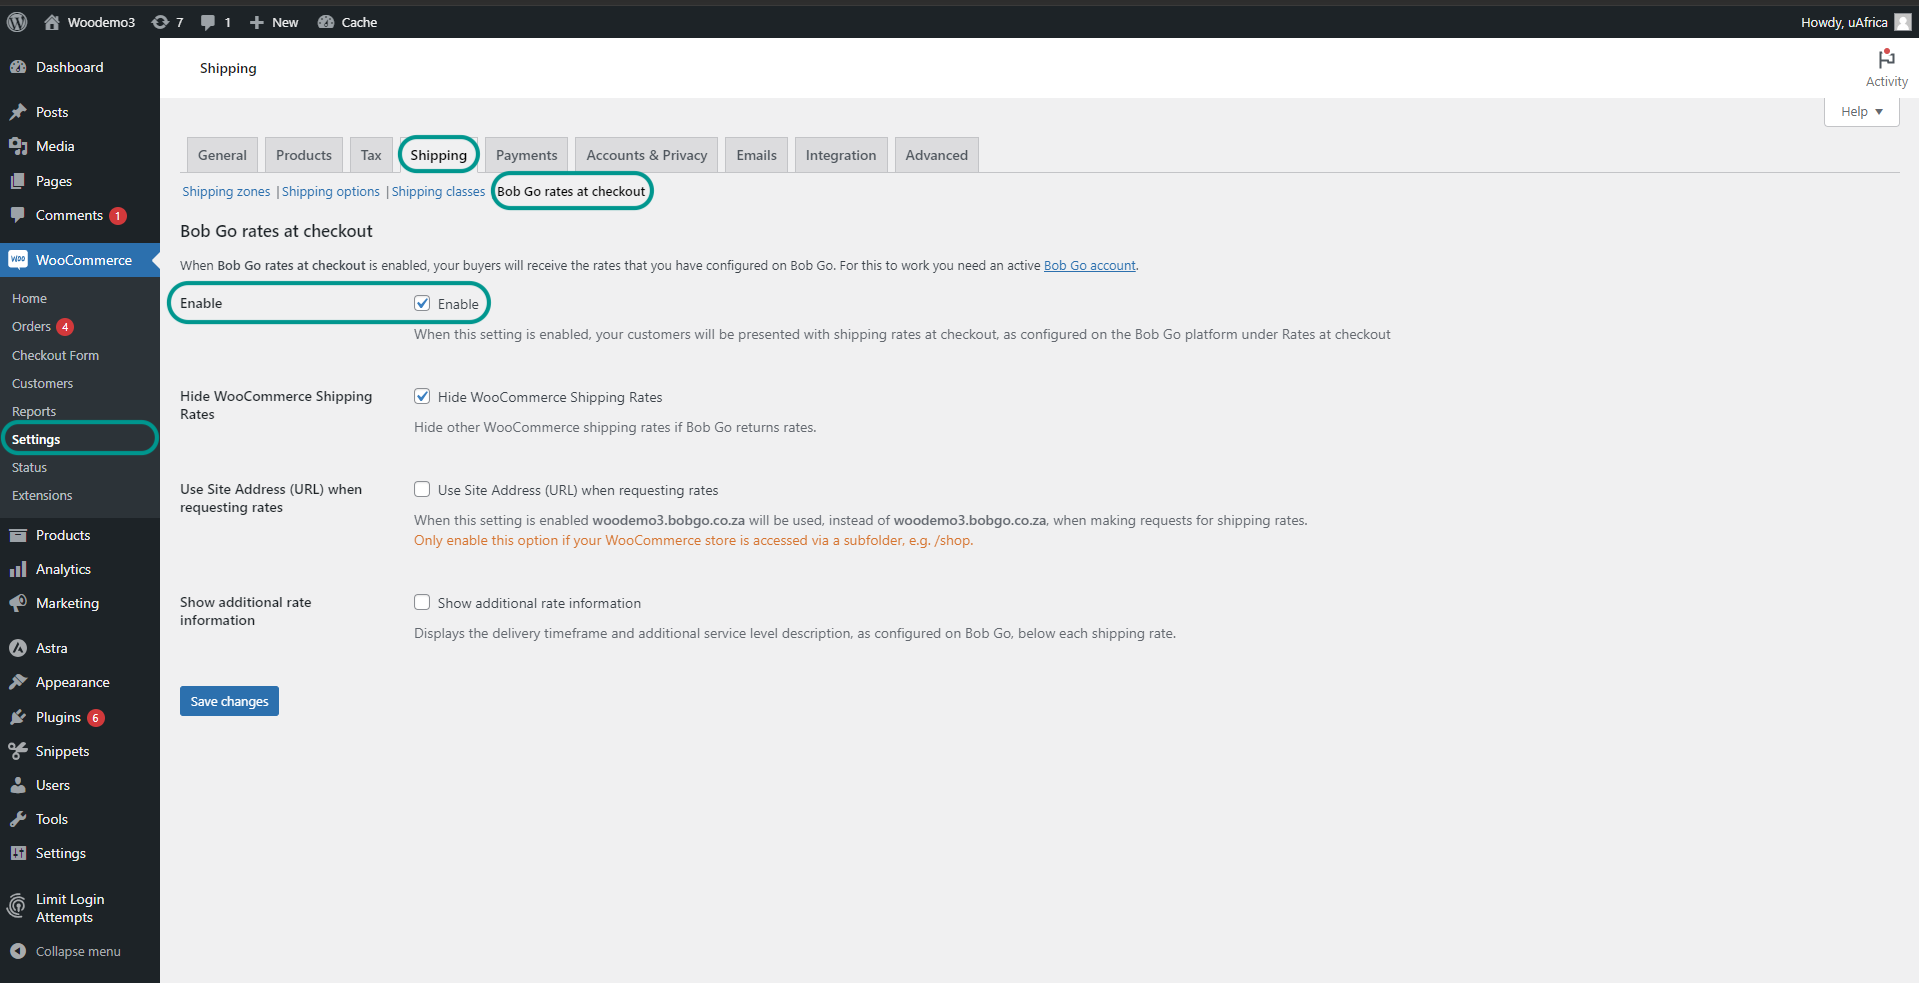Viewport: 1919px width, 983px height.
Task: Check Show additional rate information box
Action: [422, 602]
